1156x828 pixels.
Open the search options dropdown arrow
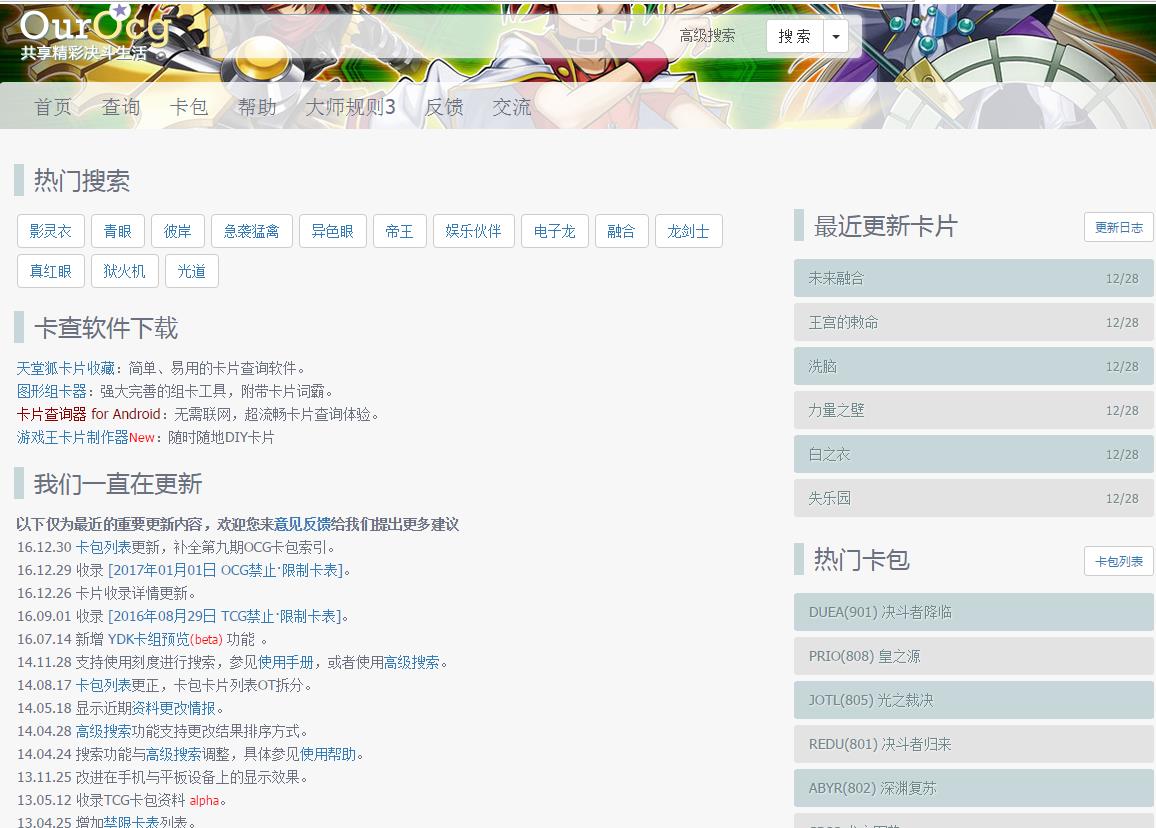click(x=835, y=36)
